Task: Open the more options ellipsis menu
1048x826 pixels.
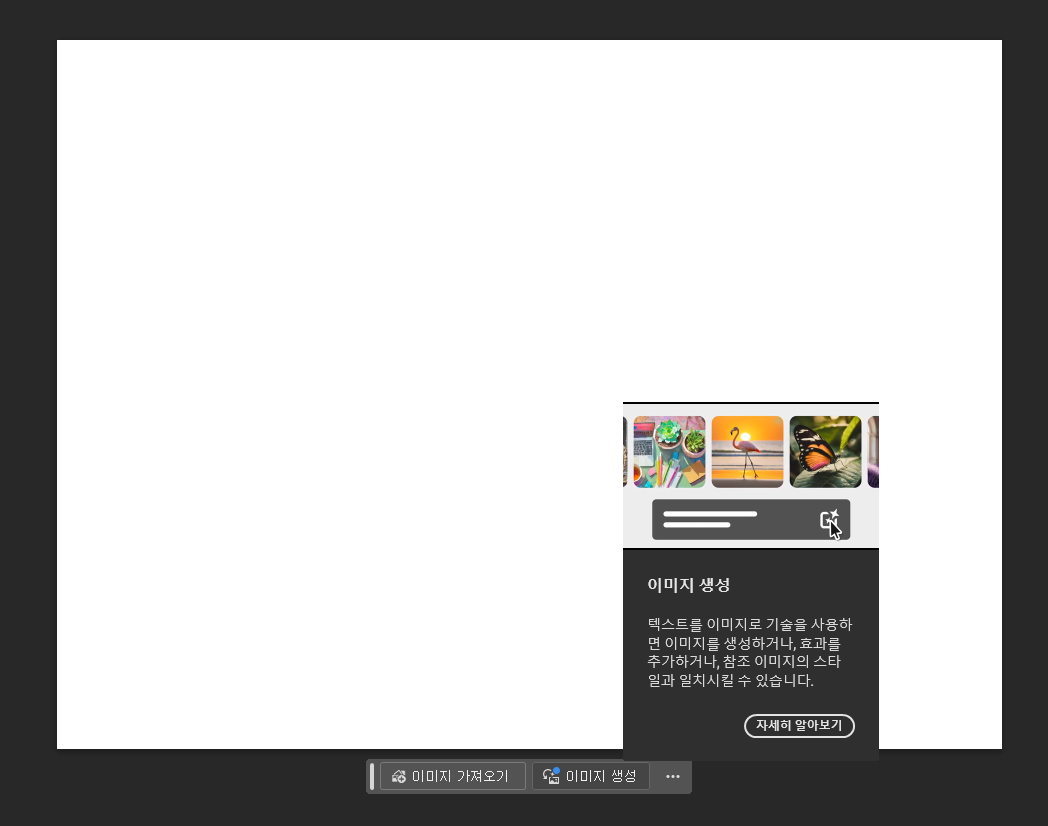Action: pos(672,776)
